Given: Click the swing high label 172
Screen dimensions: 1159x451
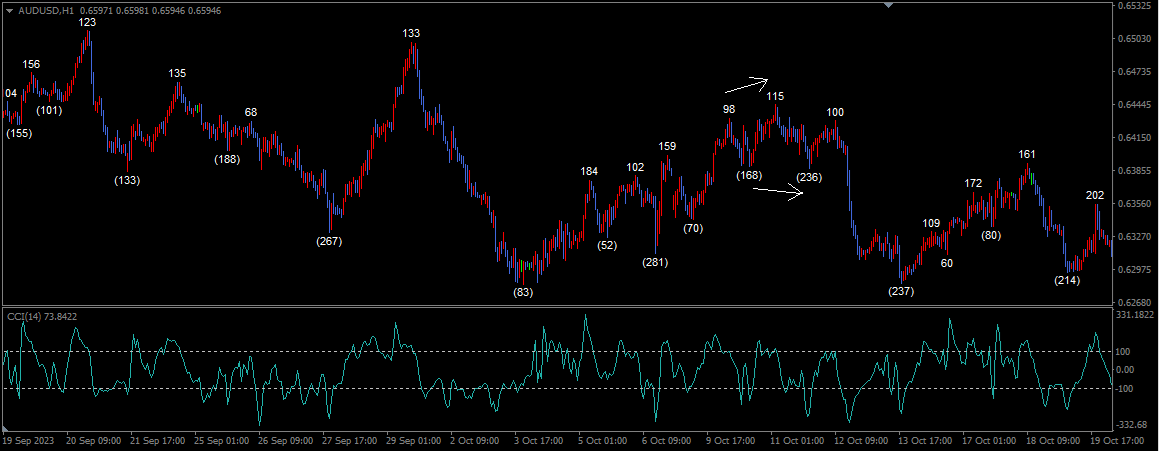Looking at the screenshot, I should click(x=973, y=183).
